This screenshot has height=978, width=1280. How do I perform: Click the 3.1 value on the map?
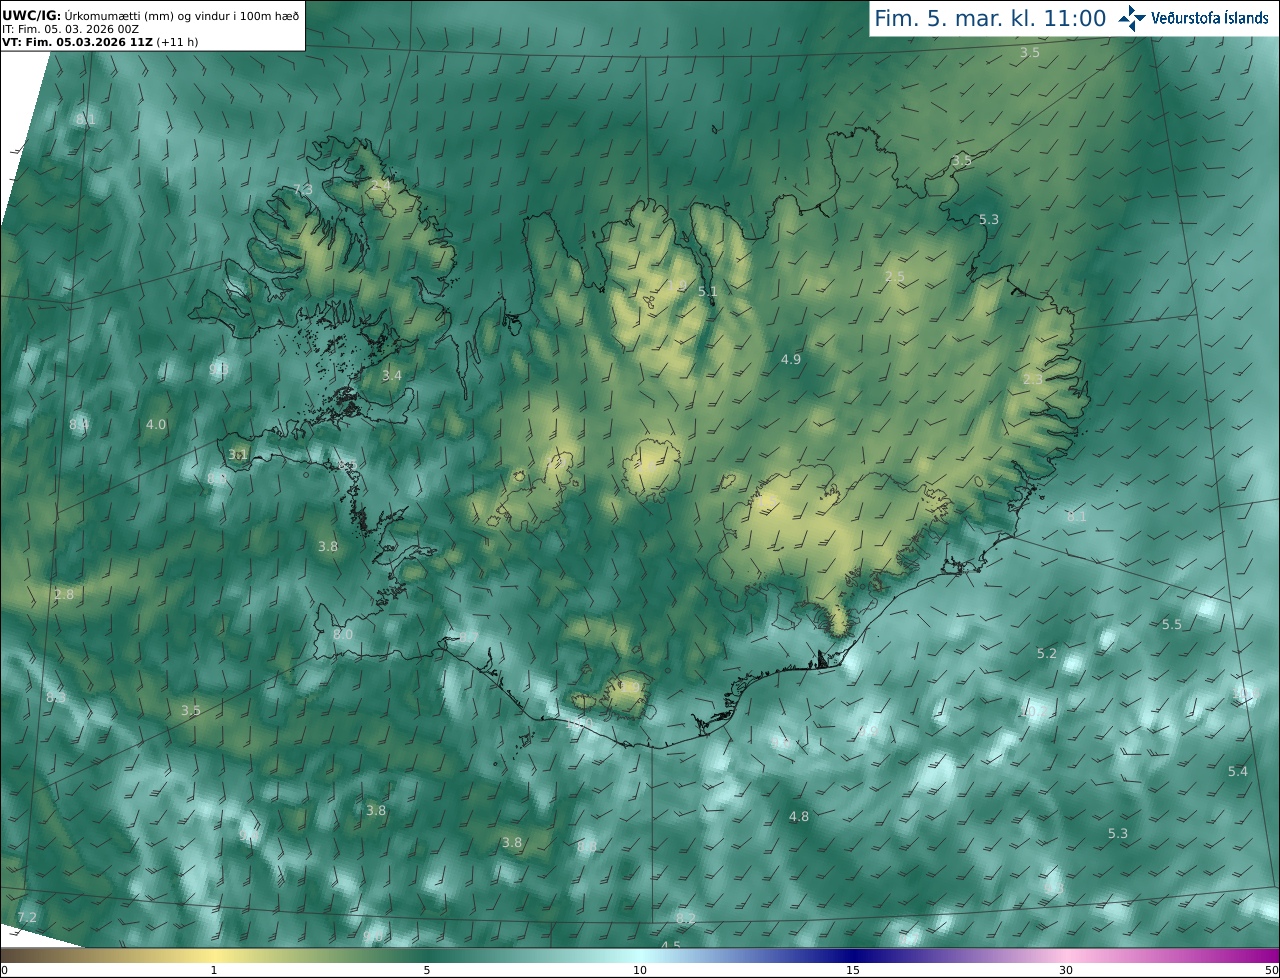click(238, 454)
